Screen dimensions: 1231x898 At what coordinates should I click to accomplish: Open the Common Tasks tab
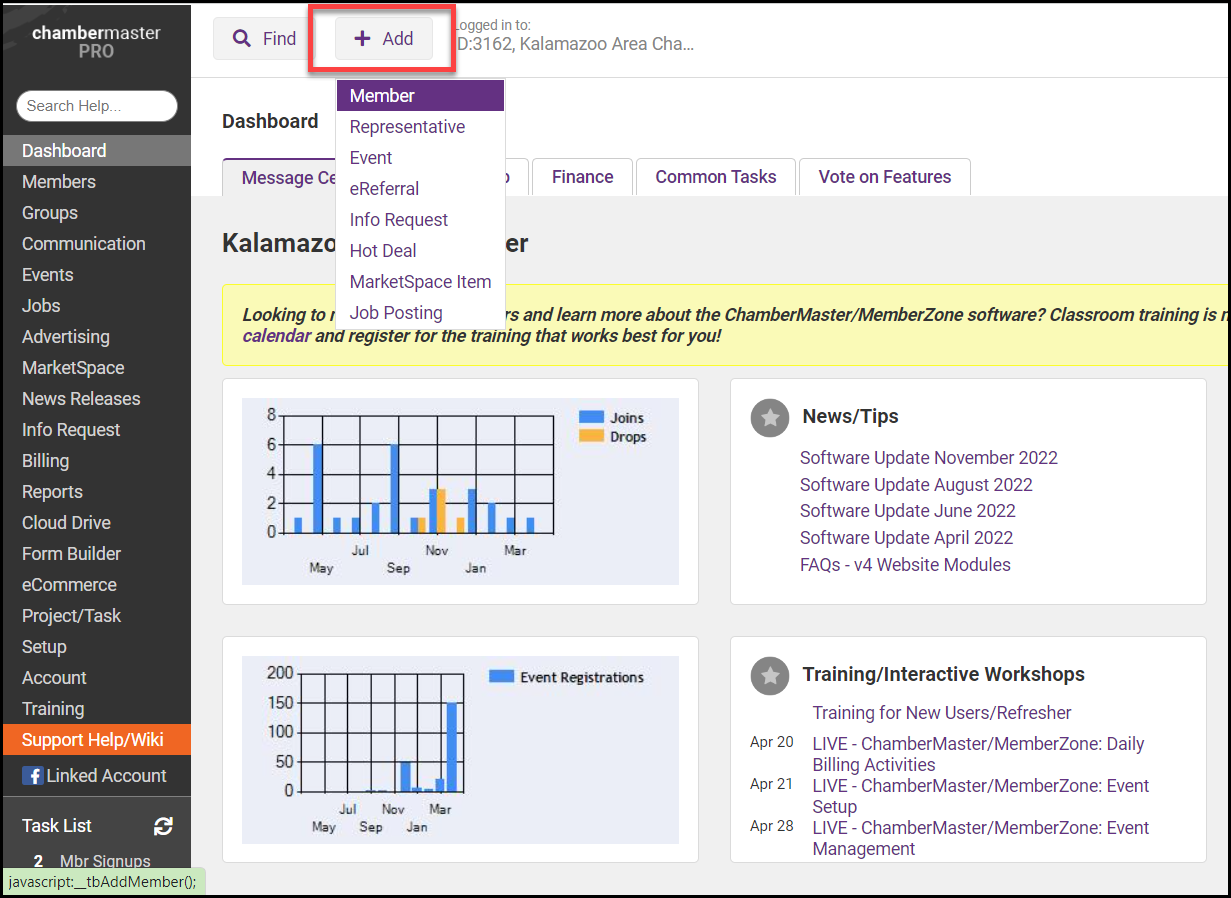715,177
